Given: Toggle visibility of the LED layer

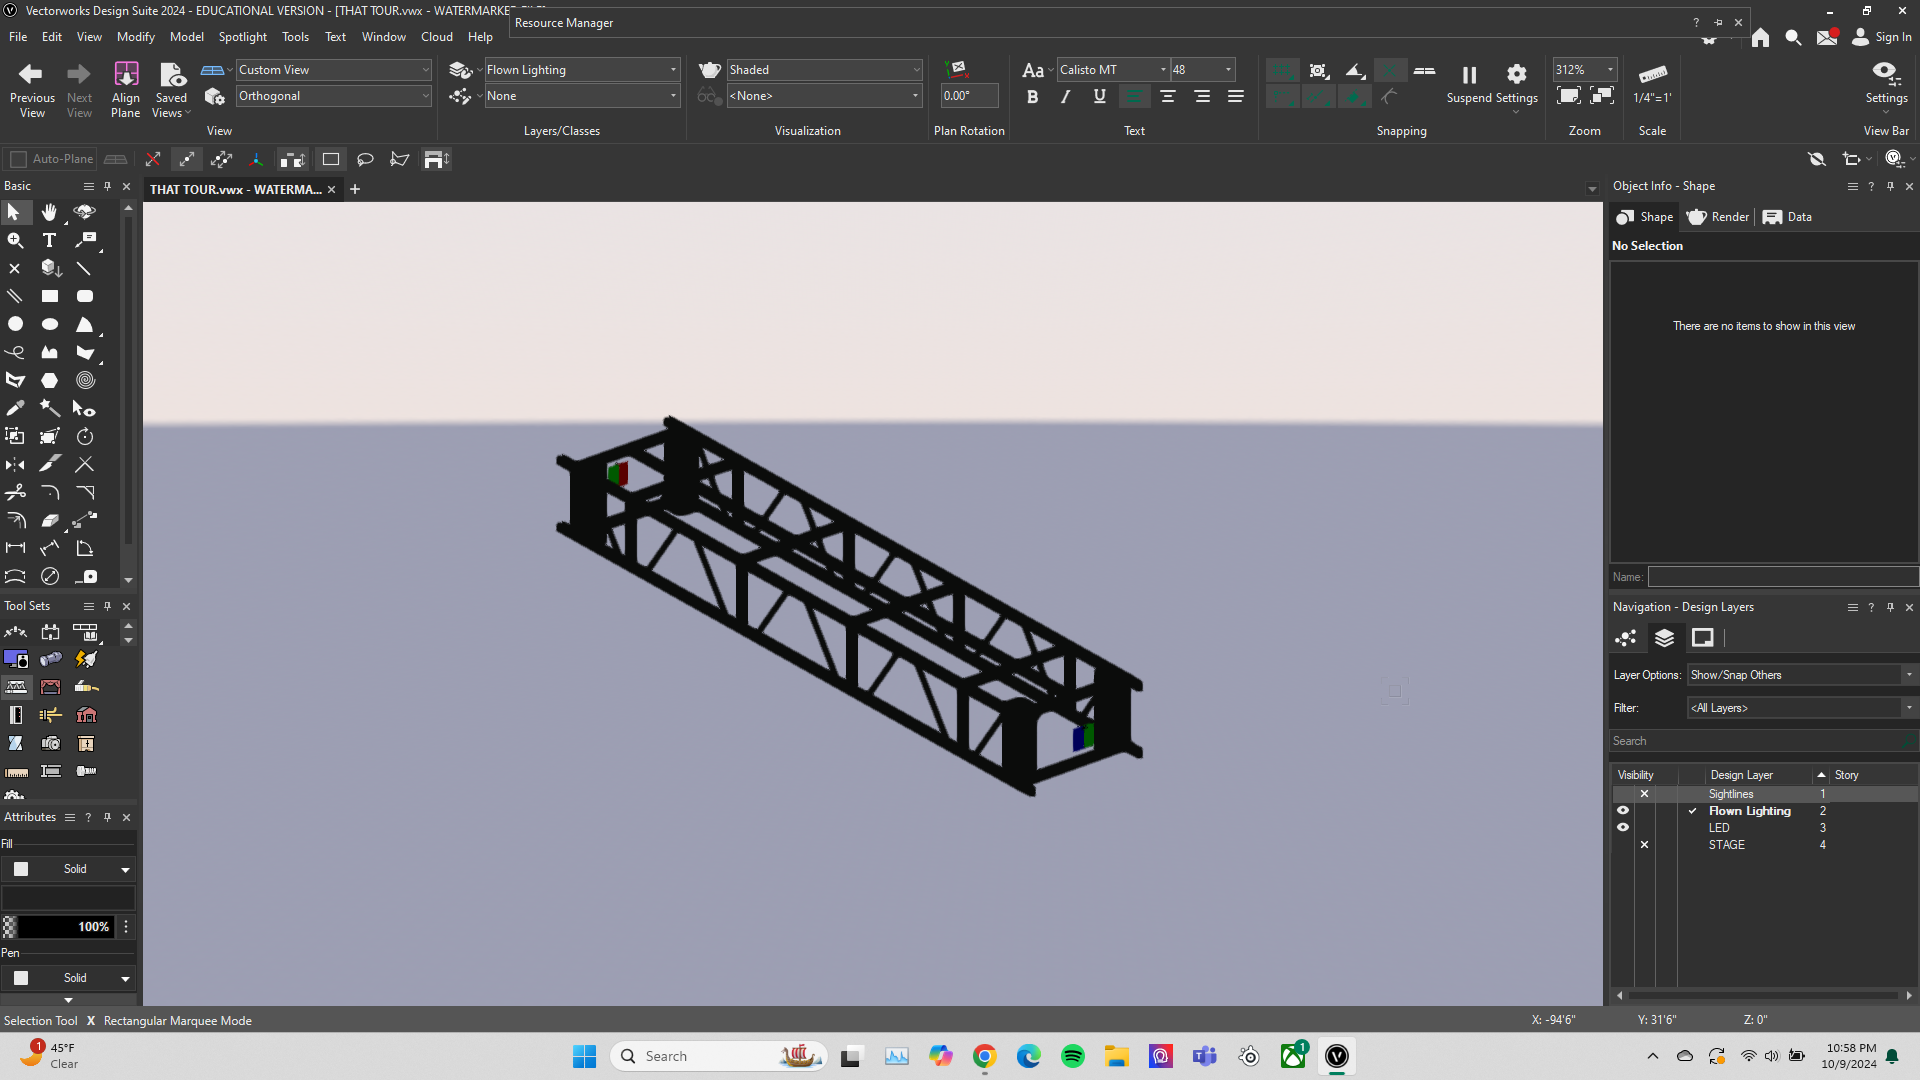Looking at the screenshot, I should (x=1623, y=828).
